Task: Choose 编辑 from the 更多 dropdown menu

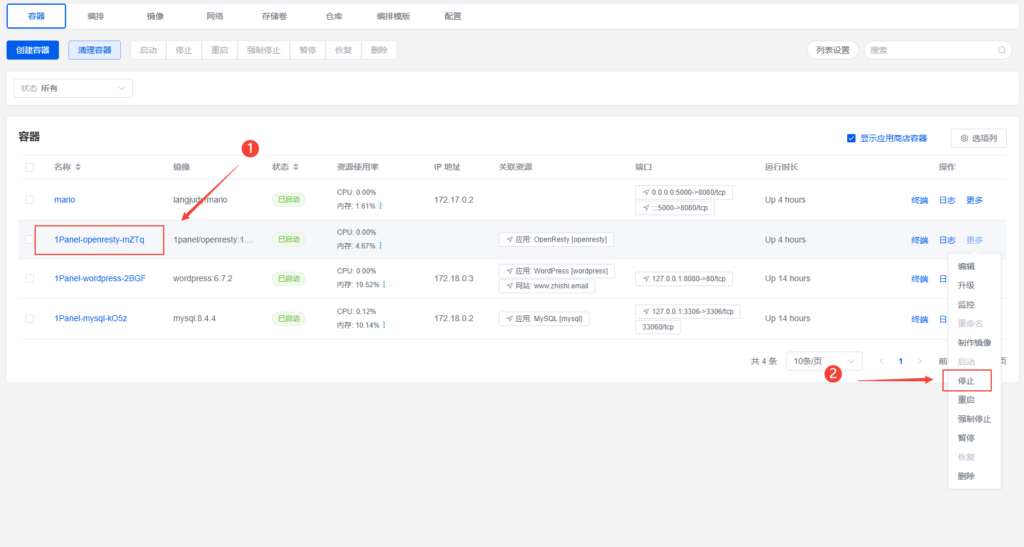Action: [x=966, y=266]
